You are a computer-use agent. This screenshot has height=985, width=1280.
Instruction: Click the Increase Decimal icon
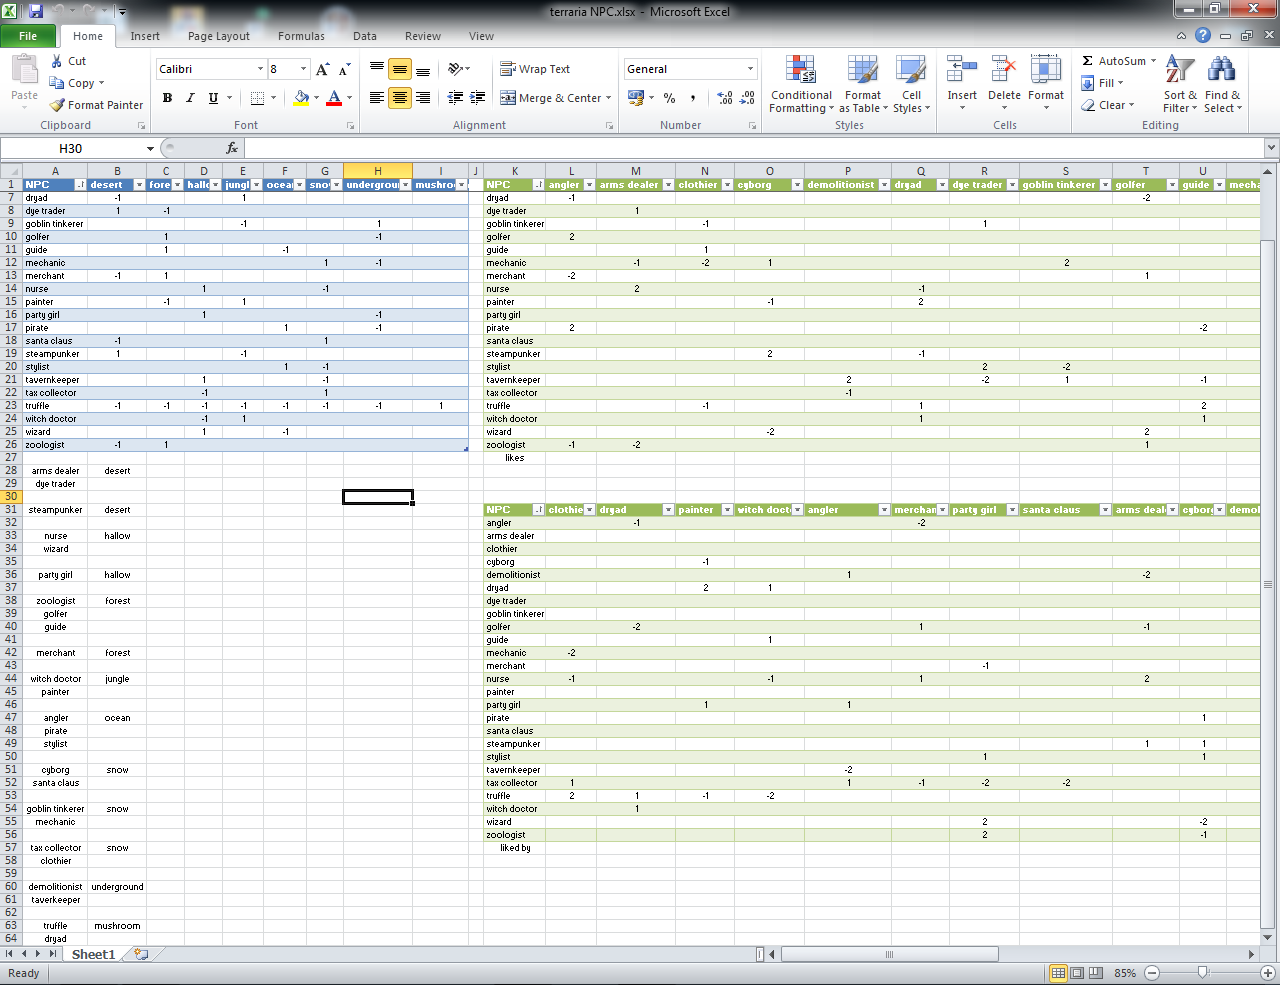point(725,98)
